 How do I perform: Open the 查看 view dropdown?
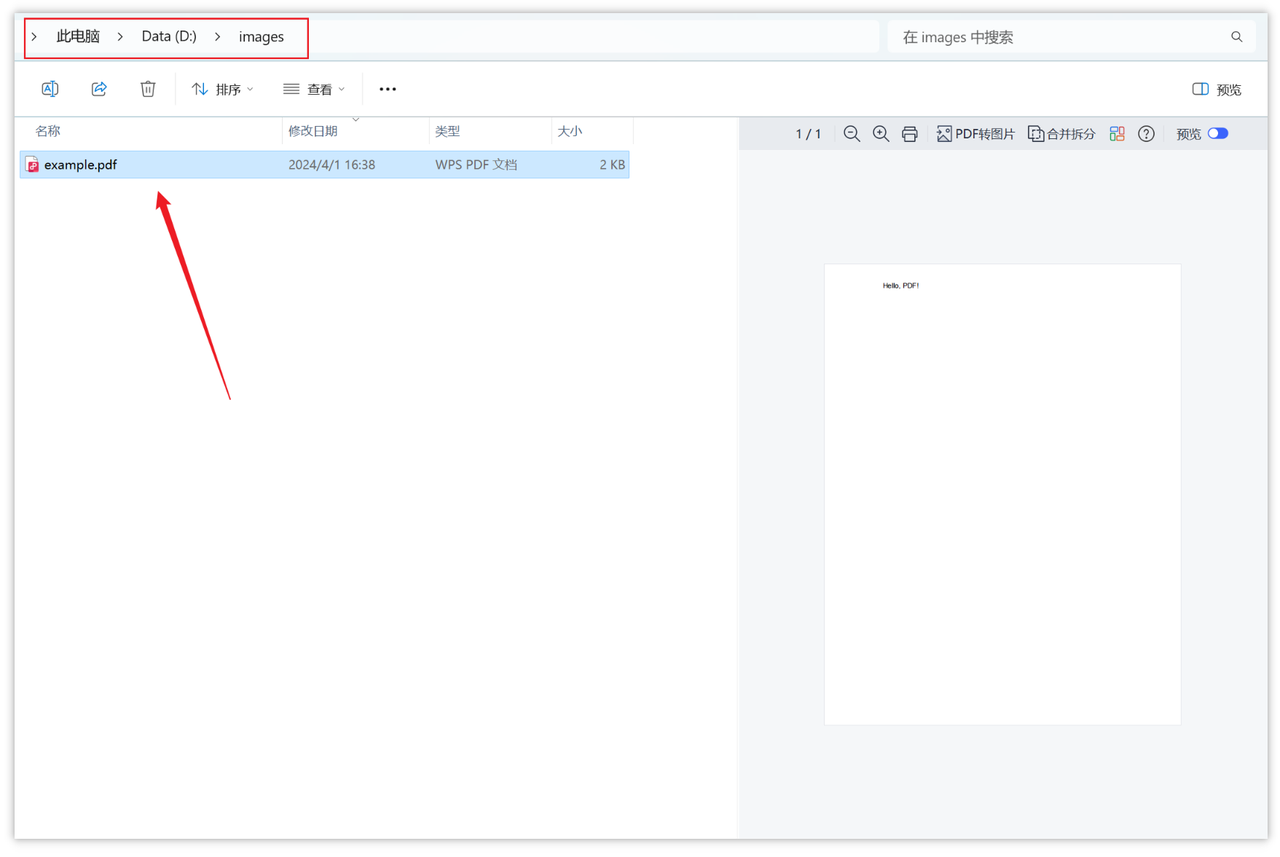(314, 89)
